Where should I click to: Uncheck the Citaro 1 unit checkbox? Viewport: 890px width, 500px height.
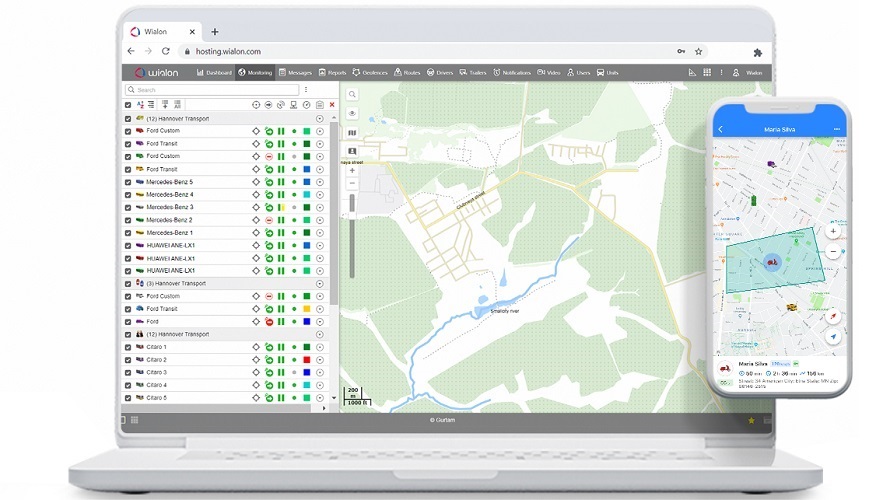point(127,347)
